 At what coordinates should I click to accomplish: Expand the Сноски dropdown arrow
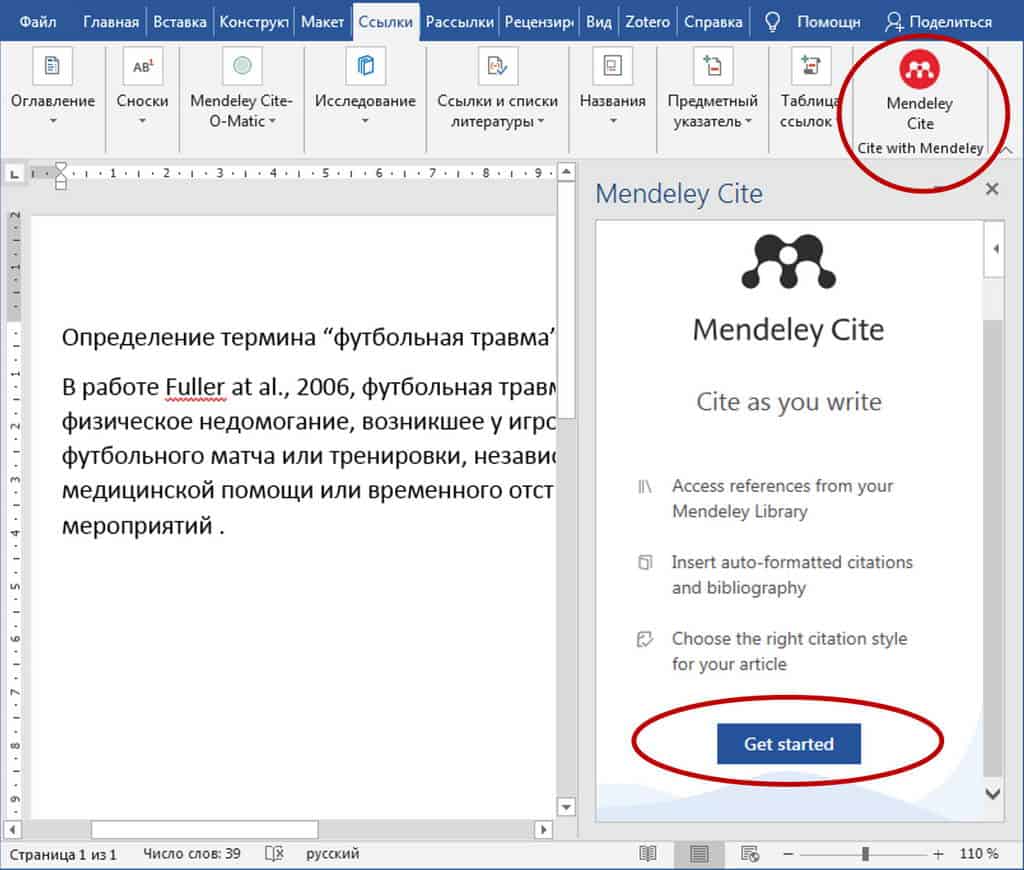click(142, 121)
